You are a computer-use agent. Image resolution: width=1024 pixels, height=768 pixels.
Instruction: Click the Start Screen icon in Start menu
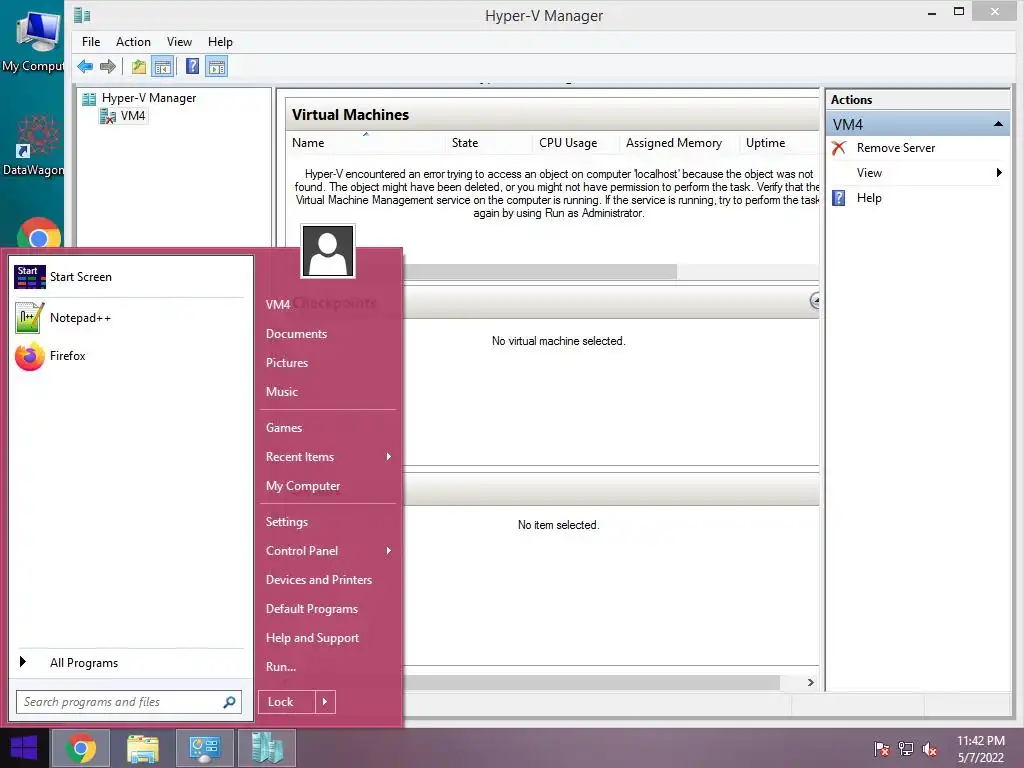(x=30, y=277)
